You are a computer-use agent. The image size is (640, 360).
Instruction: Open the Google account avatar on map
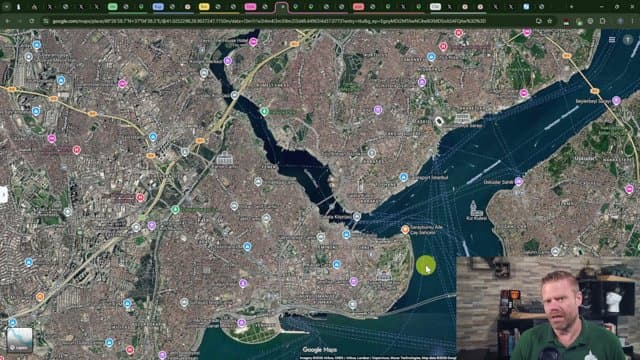(x=628, y=40)
